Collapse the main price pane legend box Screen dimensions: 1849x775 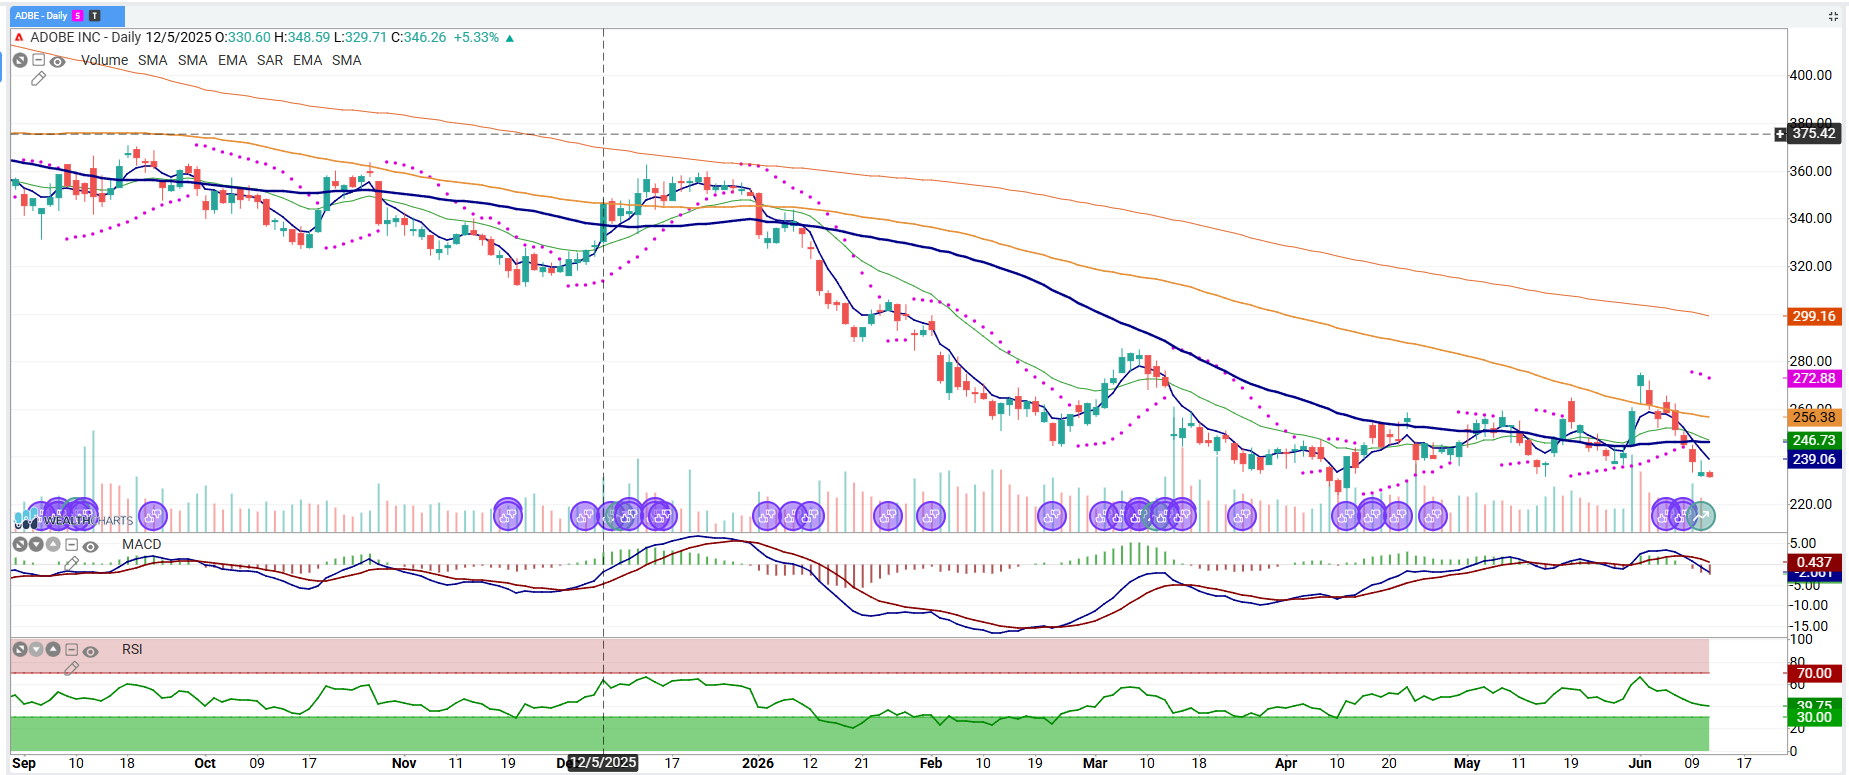[39, 60]
